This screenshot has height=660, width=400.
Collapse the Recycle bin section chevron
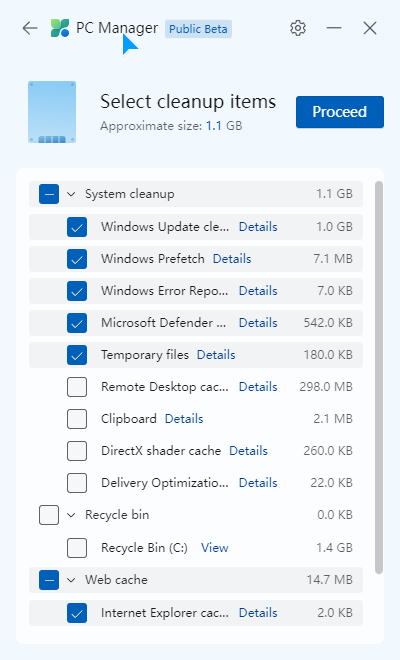[x=71, y=515]
